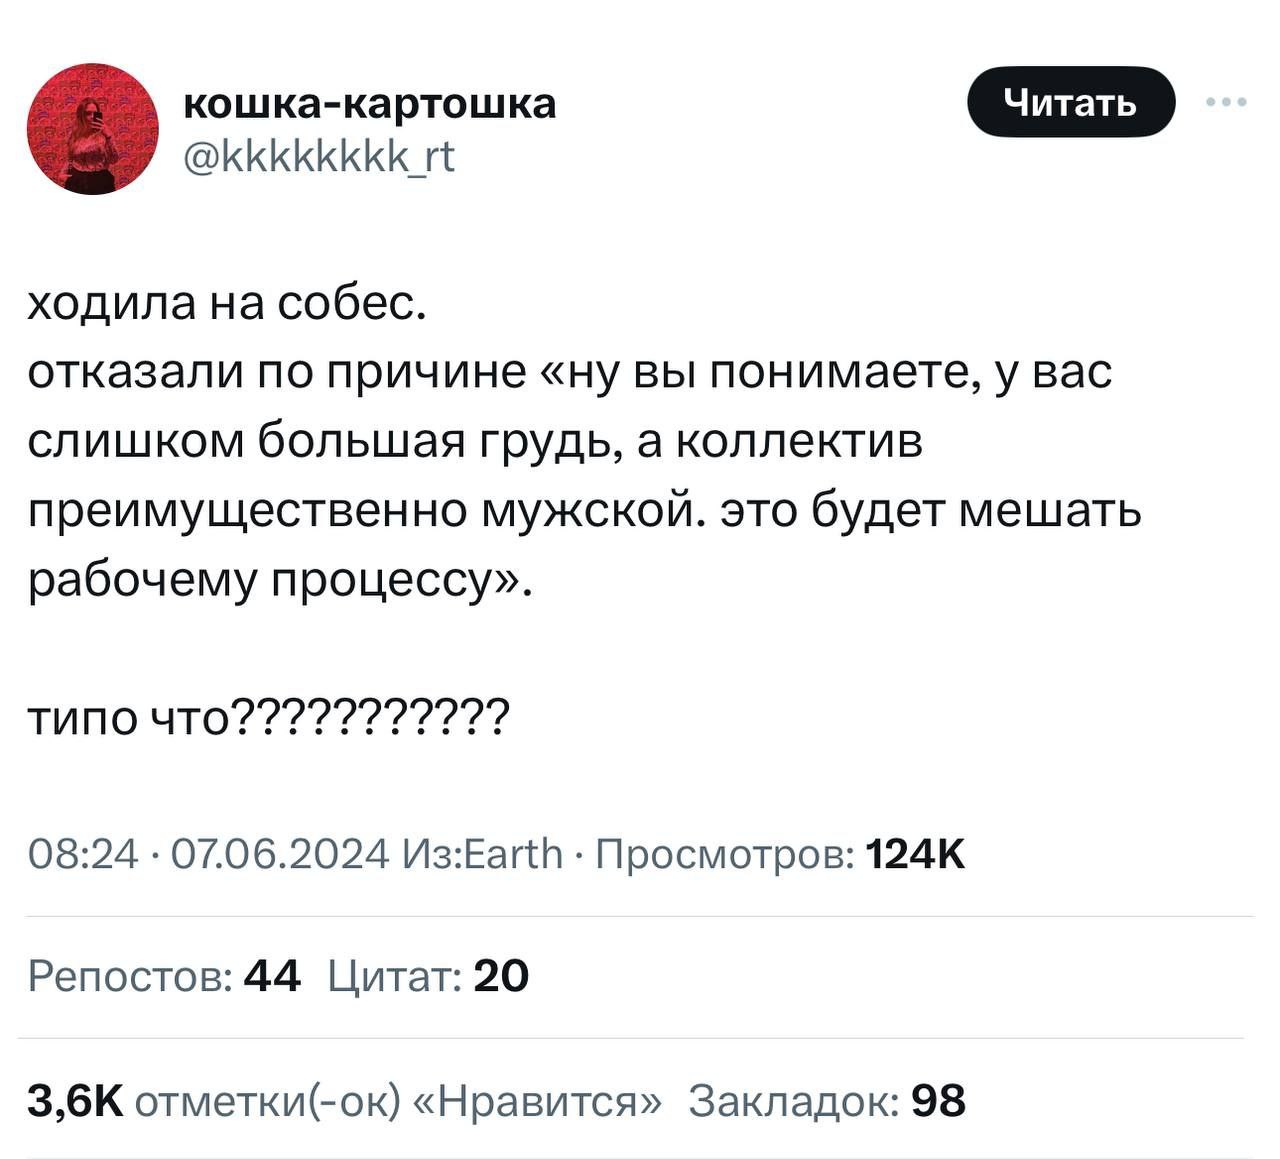
Task: Click the line starting "преимущественно мужской"
Action: [585, 510]
